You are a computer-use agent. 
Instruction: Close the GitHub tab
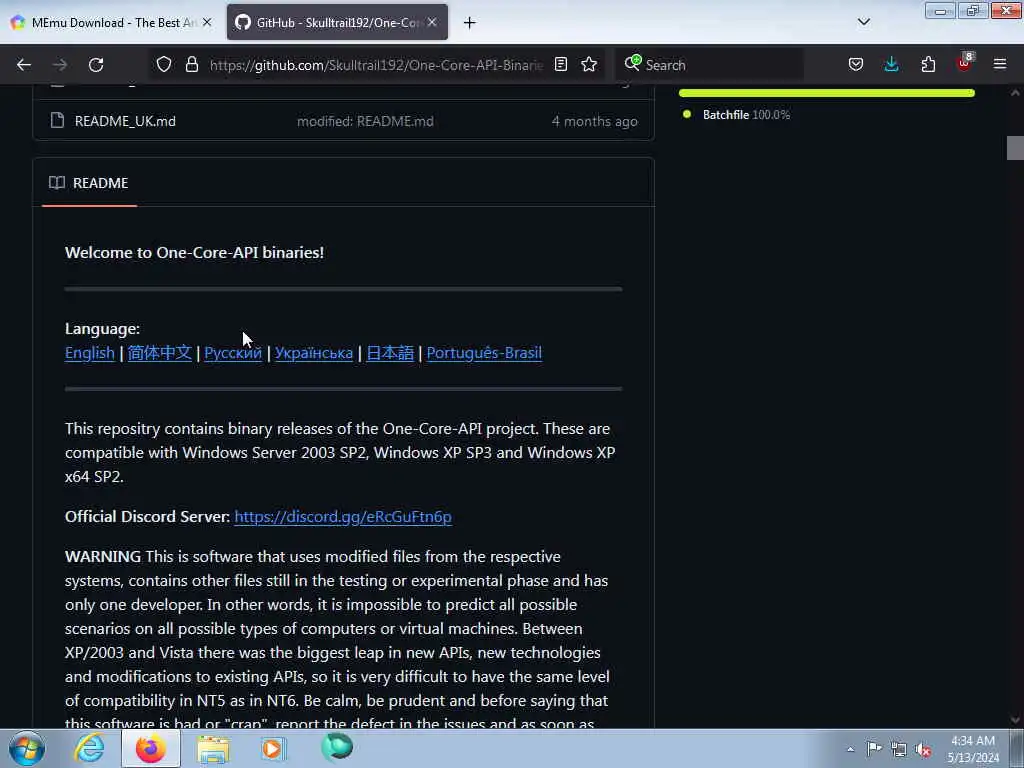pos(432,22)
